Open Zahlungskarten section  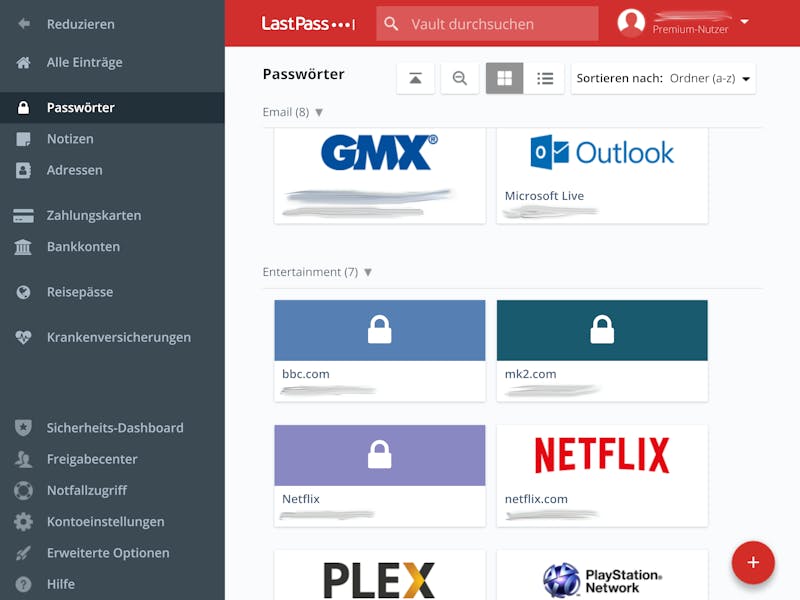click(x=94, y=215)
